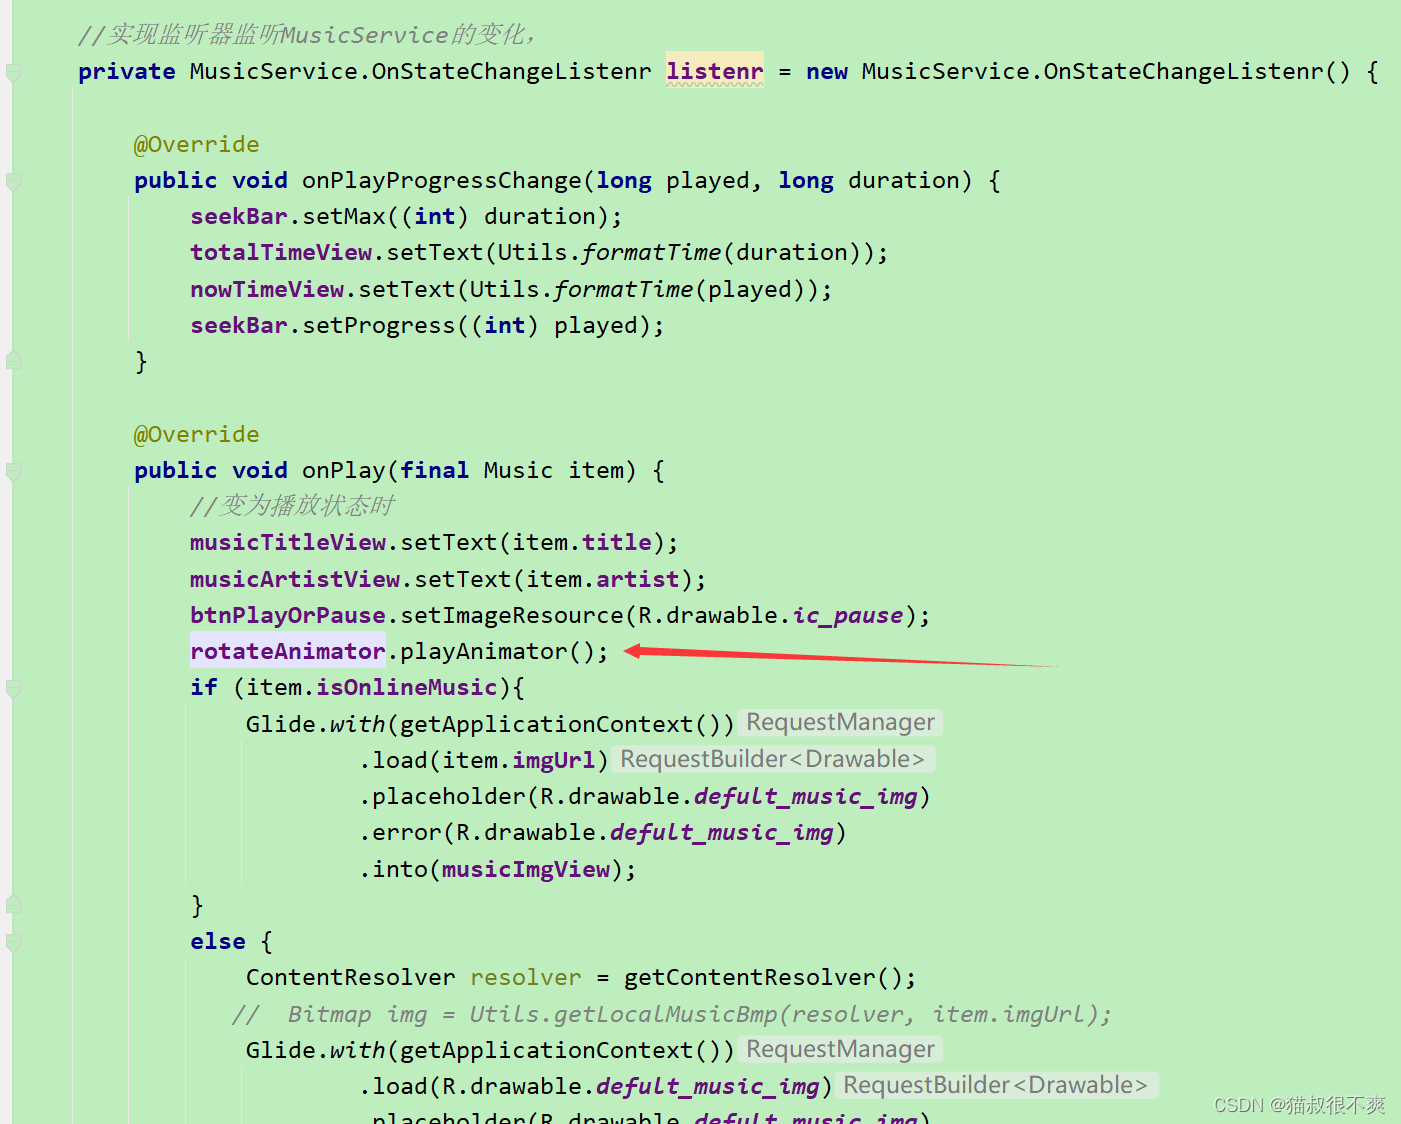Click RequestBuilder<Drawable> hint after load(R.drawable.defult_music_img)
The width and height of the screenshot is (1401, 1124).
996,1085
